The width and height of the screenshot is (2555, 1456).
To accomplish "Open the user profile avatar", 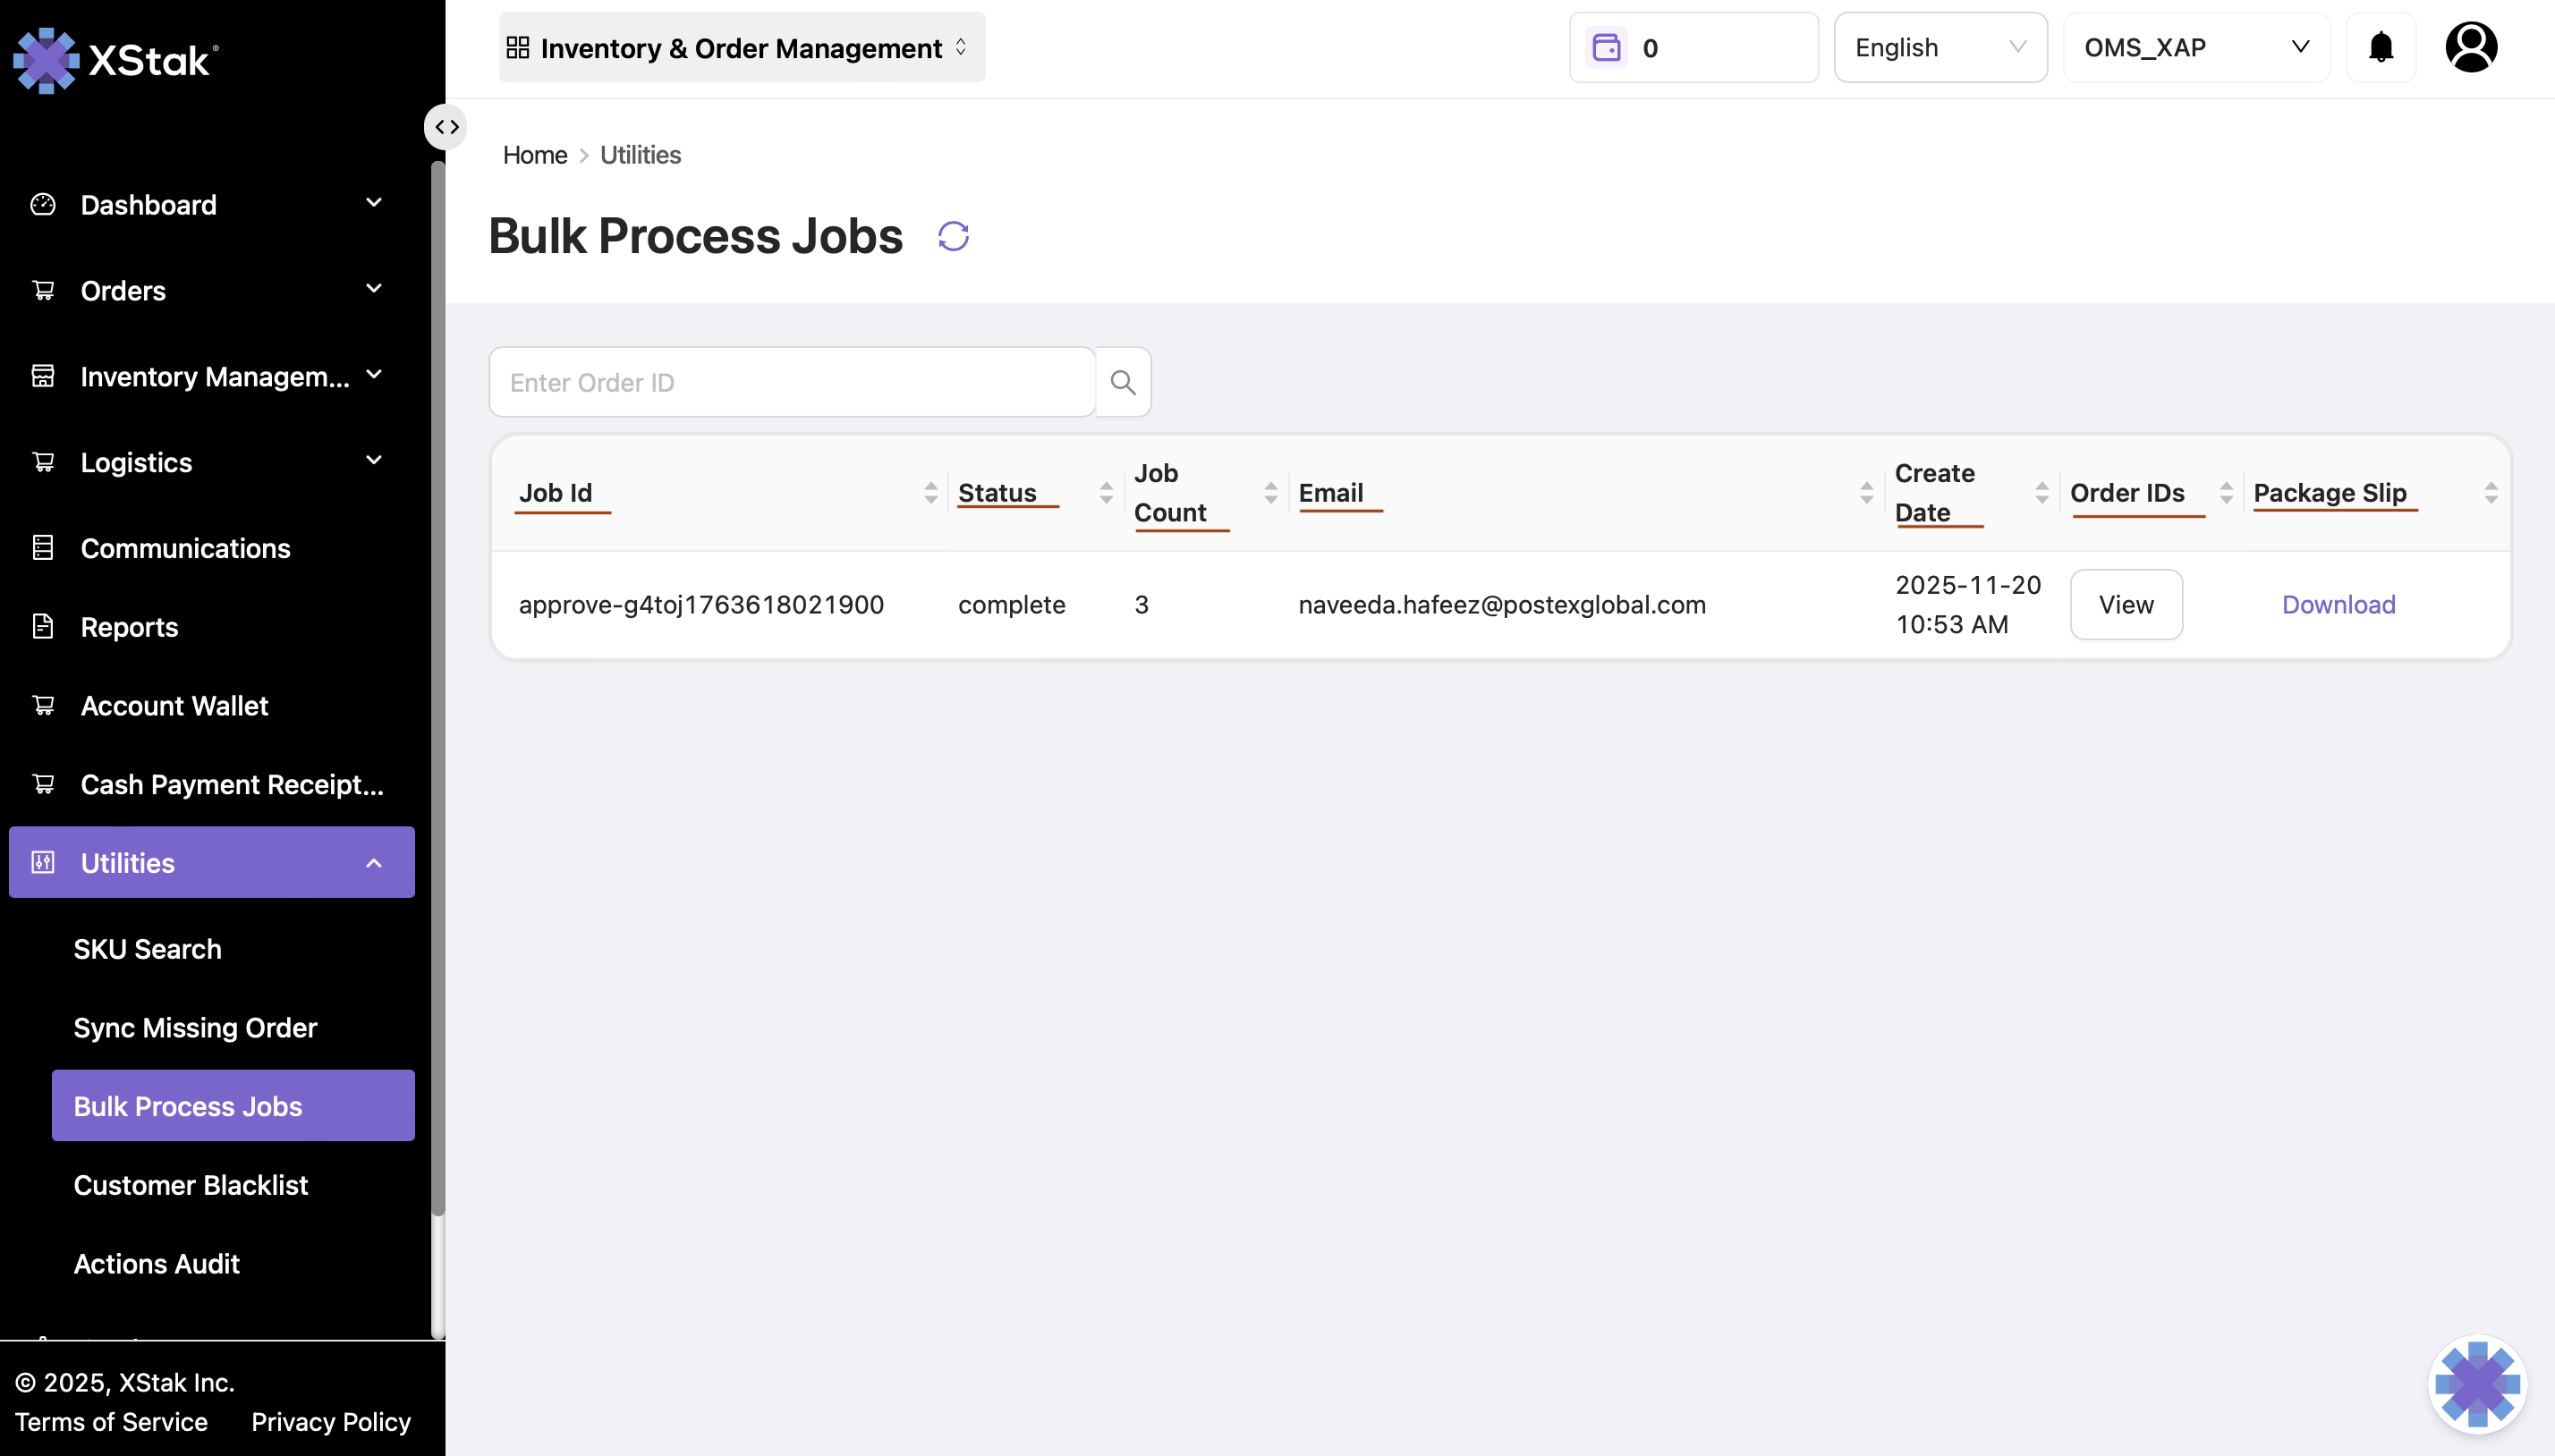I will click(2470, 47).
